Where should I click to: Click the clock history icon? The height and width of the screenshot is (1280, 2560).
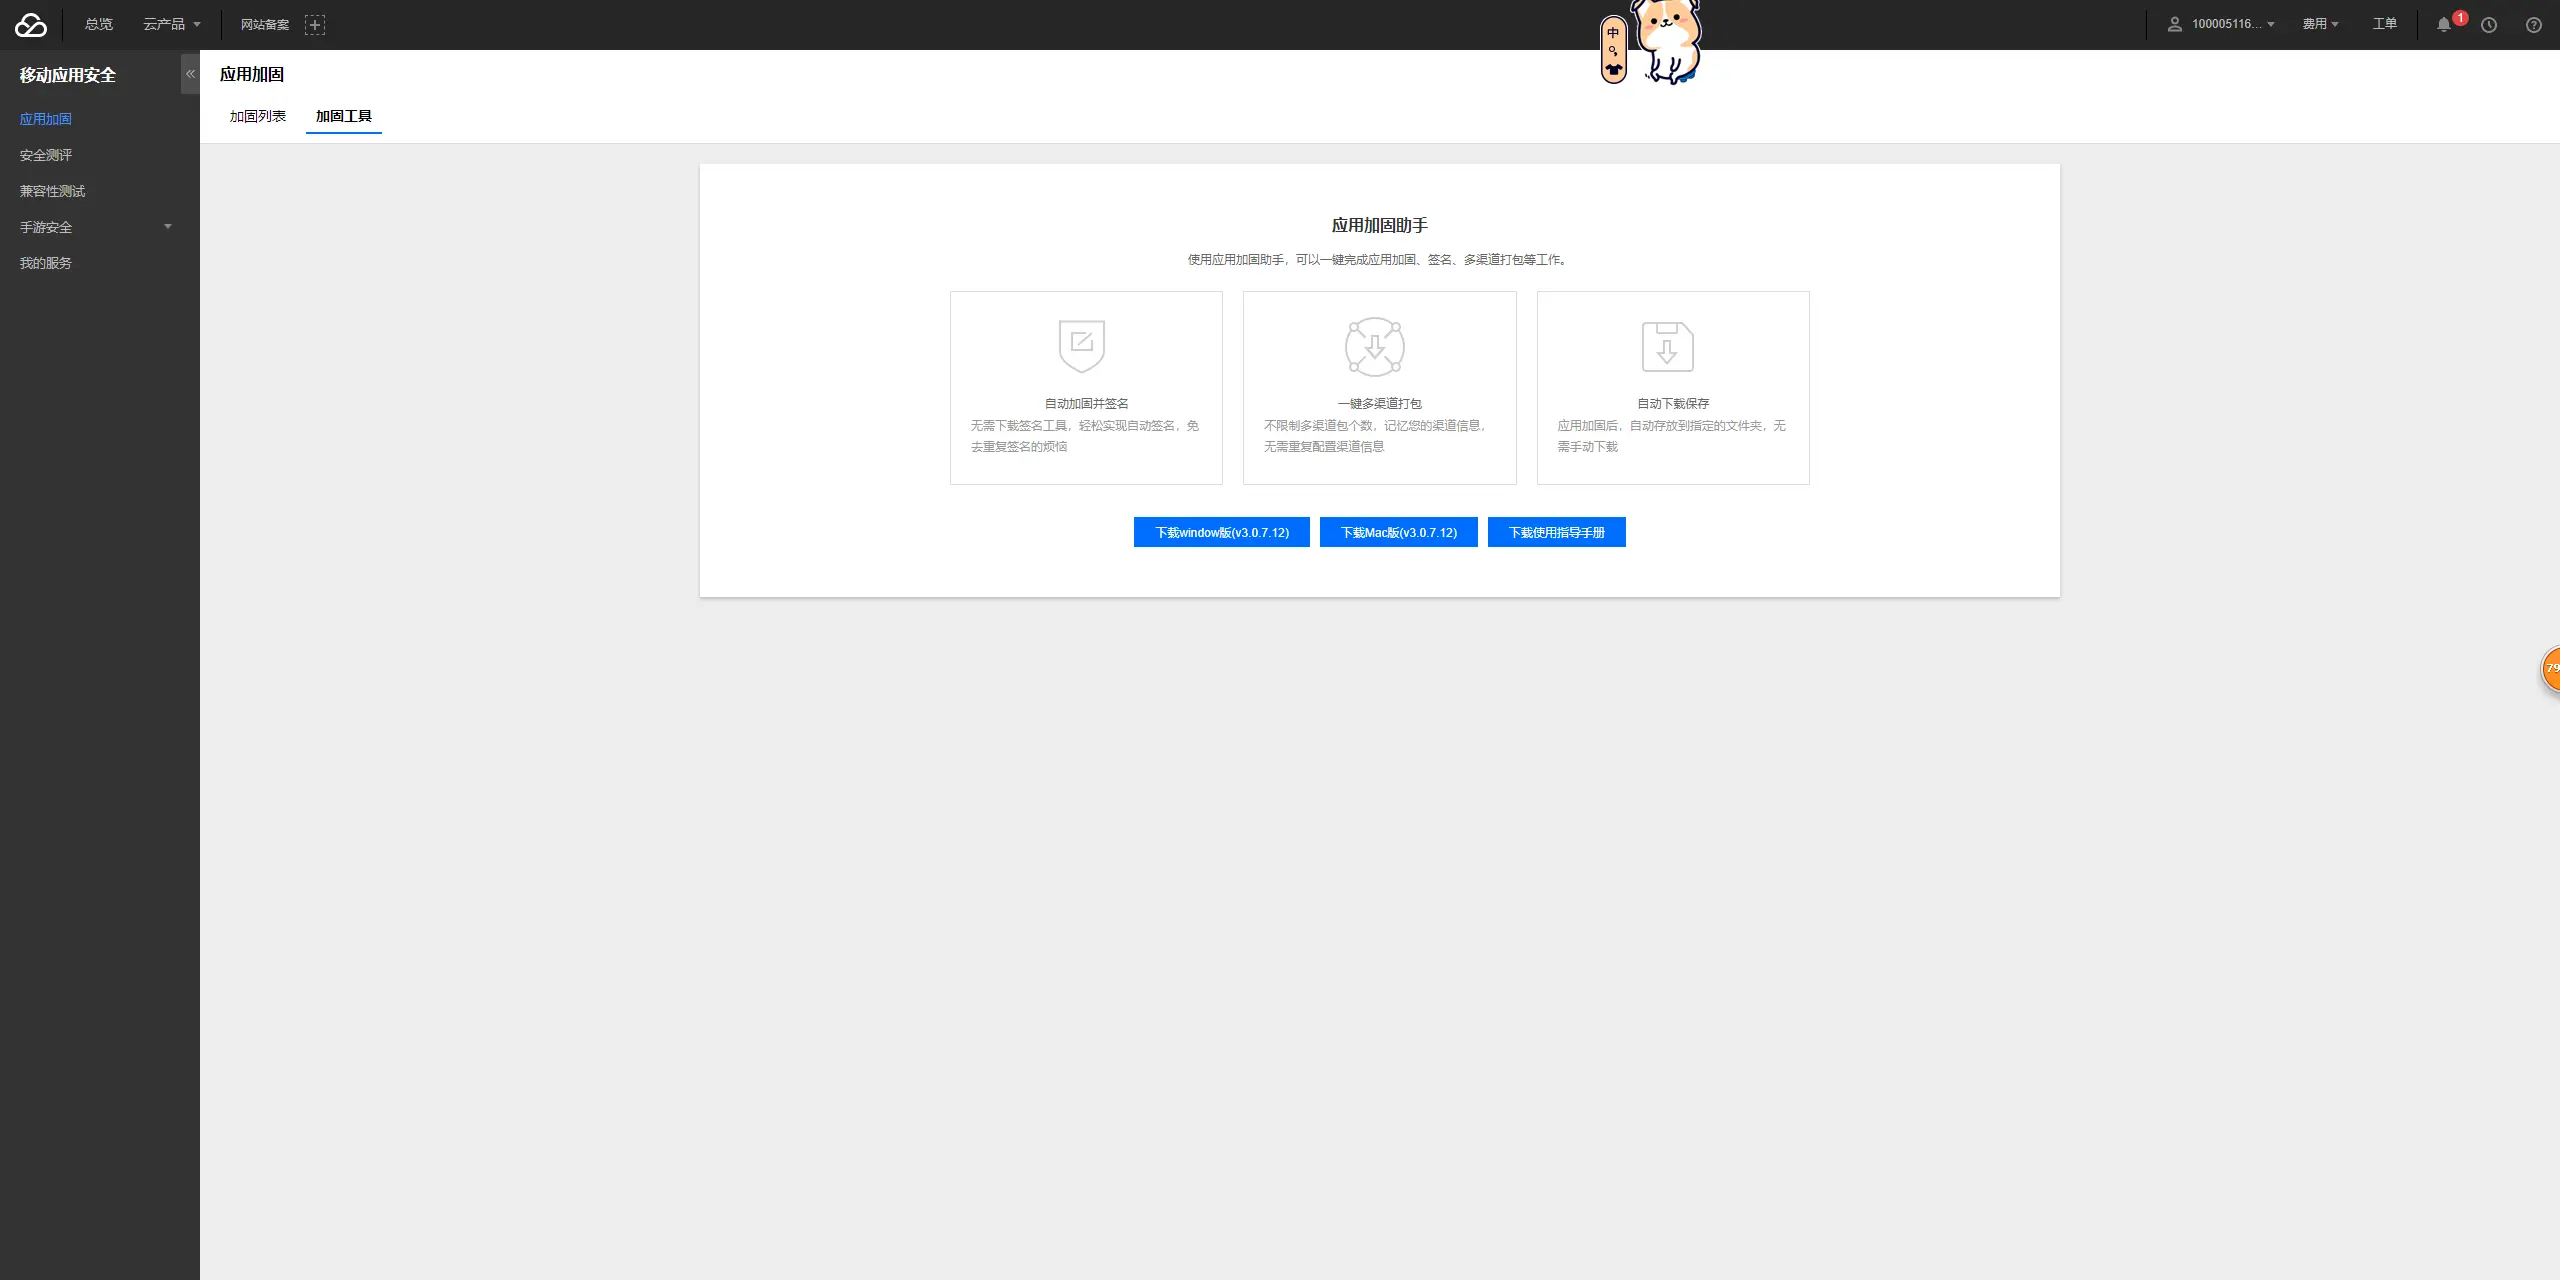(2489, 25)
